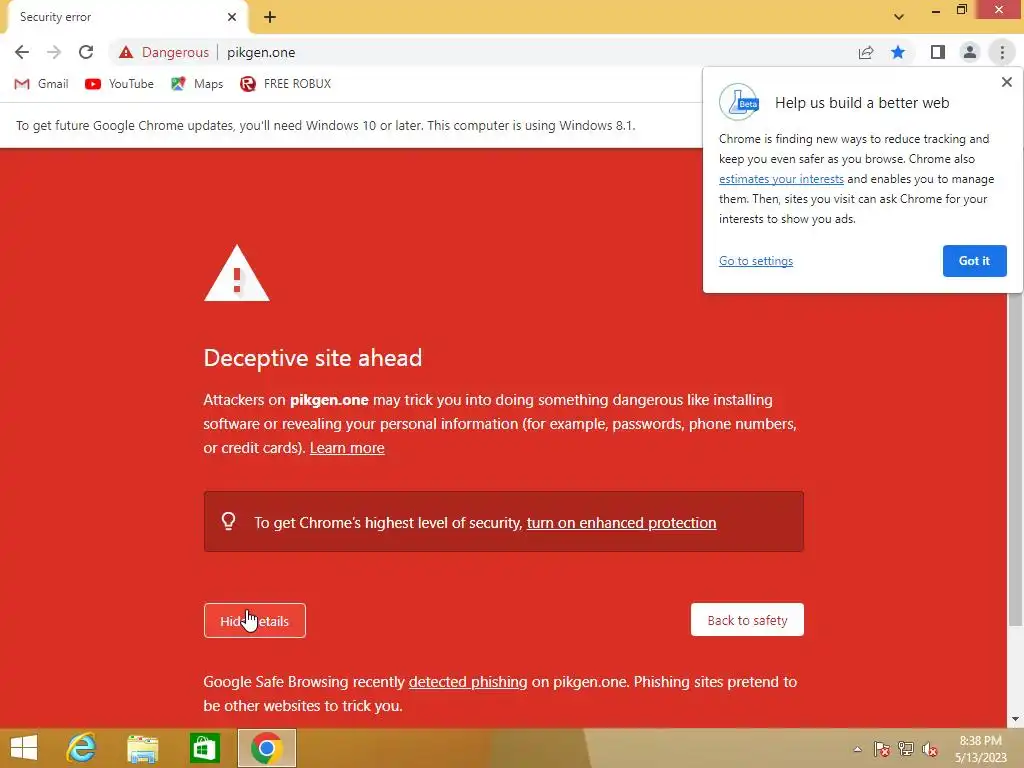Viewport: 1024px width, 768px height.
Task: Open the Maps bookmark
Action: coord(197,84)
